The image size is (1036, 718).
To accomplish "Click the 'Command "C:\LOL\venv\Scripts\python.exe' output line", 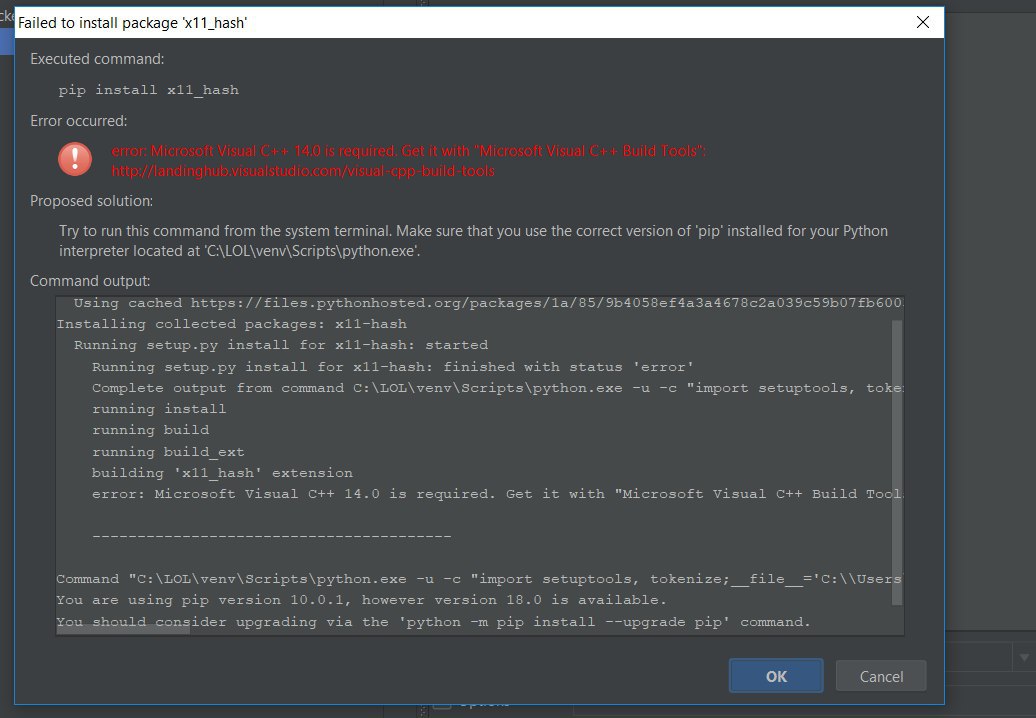I will pos(480,579).
